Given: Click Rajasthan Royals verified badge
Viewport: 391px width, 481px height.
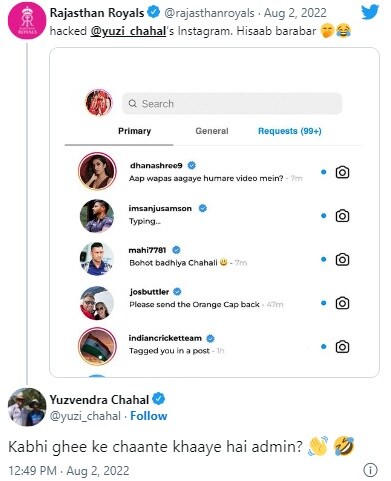Looking at the screenshot, I should click(153, 13).
